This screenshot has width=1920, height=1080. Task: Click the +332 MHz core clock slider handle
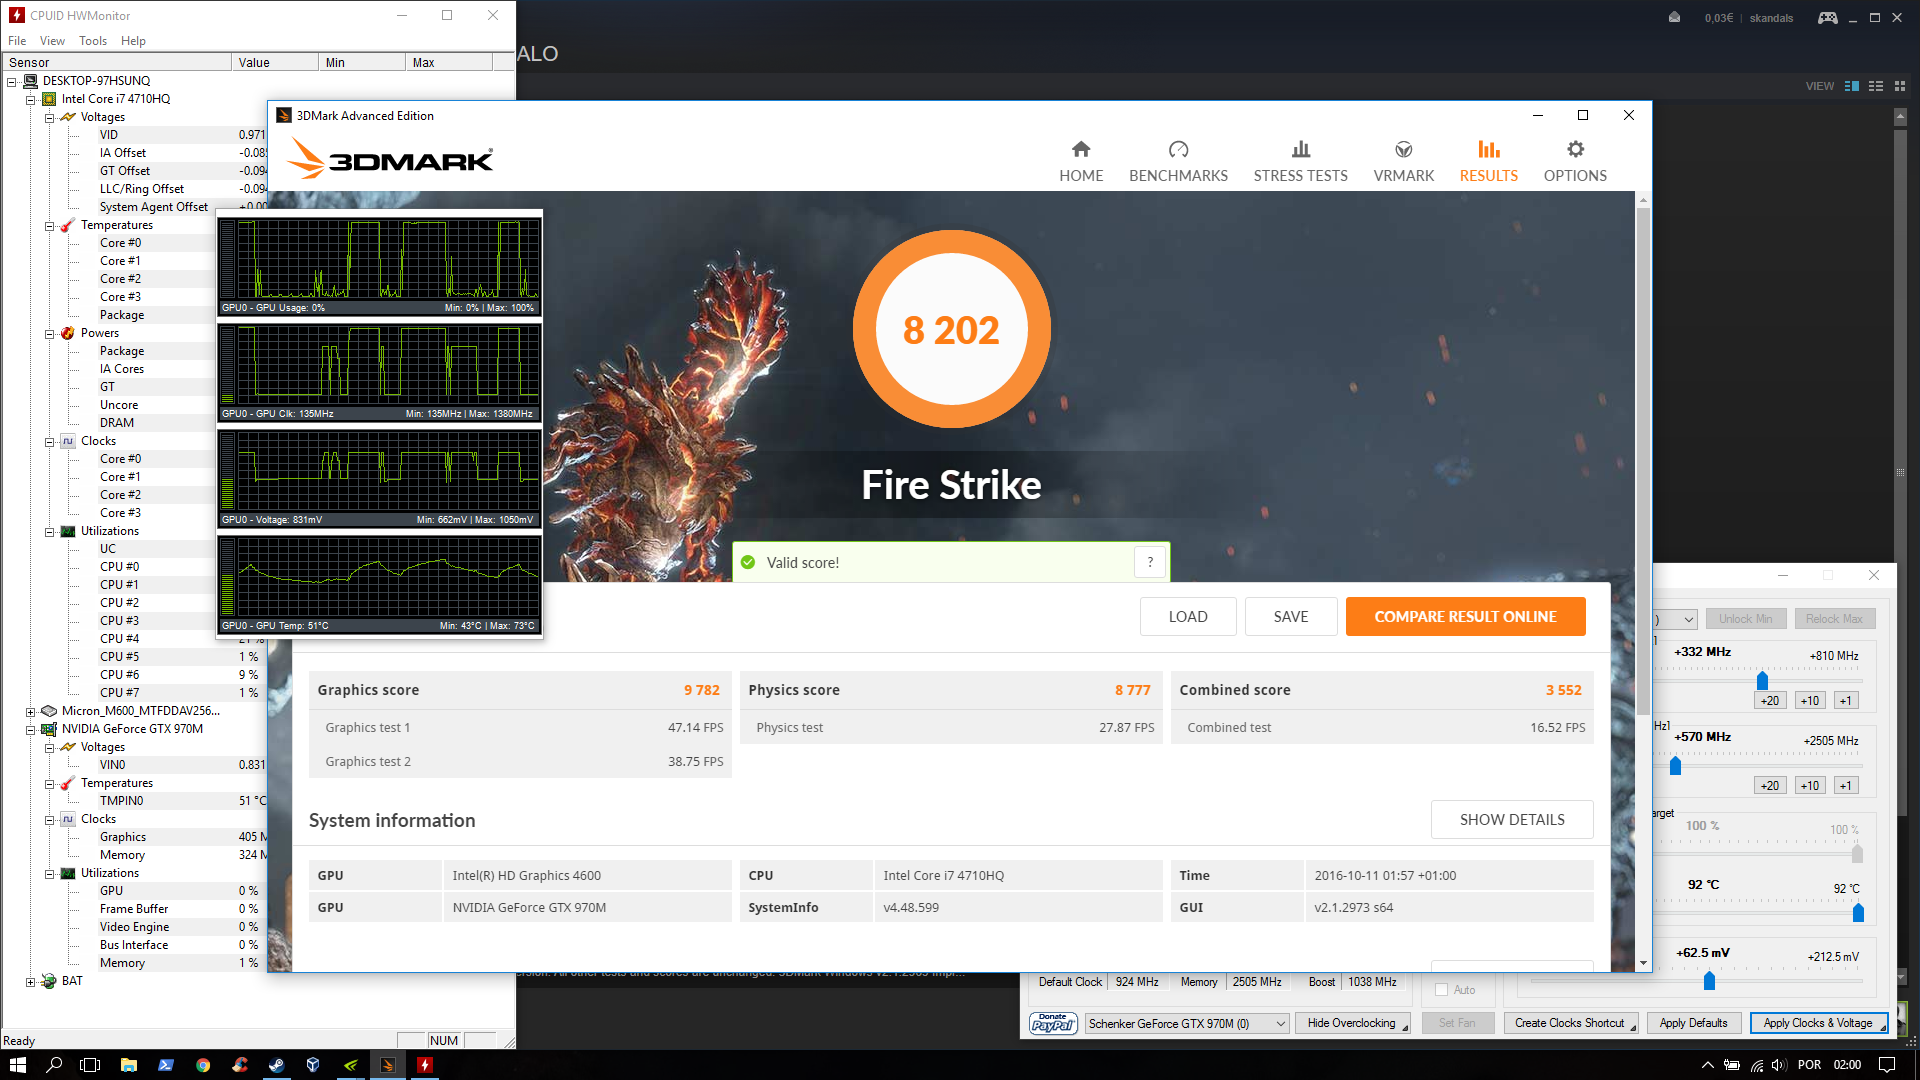point(1762,681)
